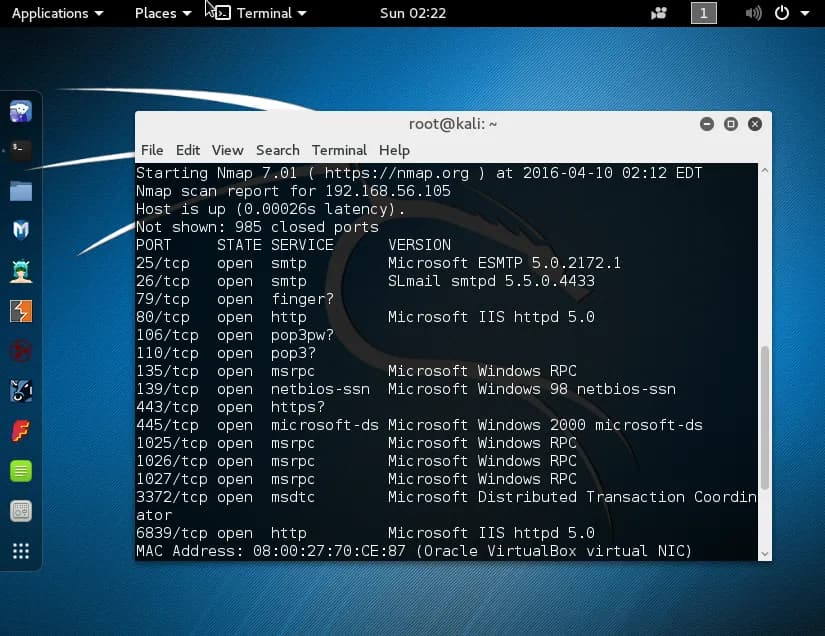Start Metasploit Framework from the dock

coord(22,228)
